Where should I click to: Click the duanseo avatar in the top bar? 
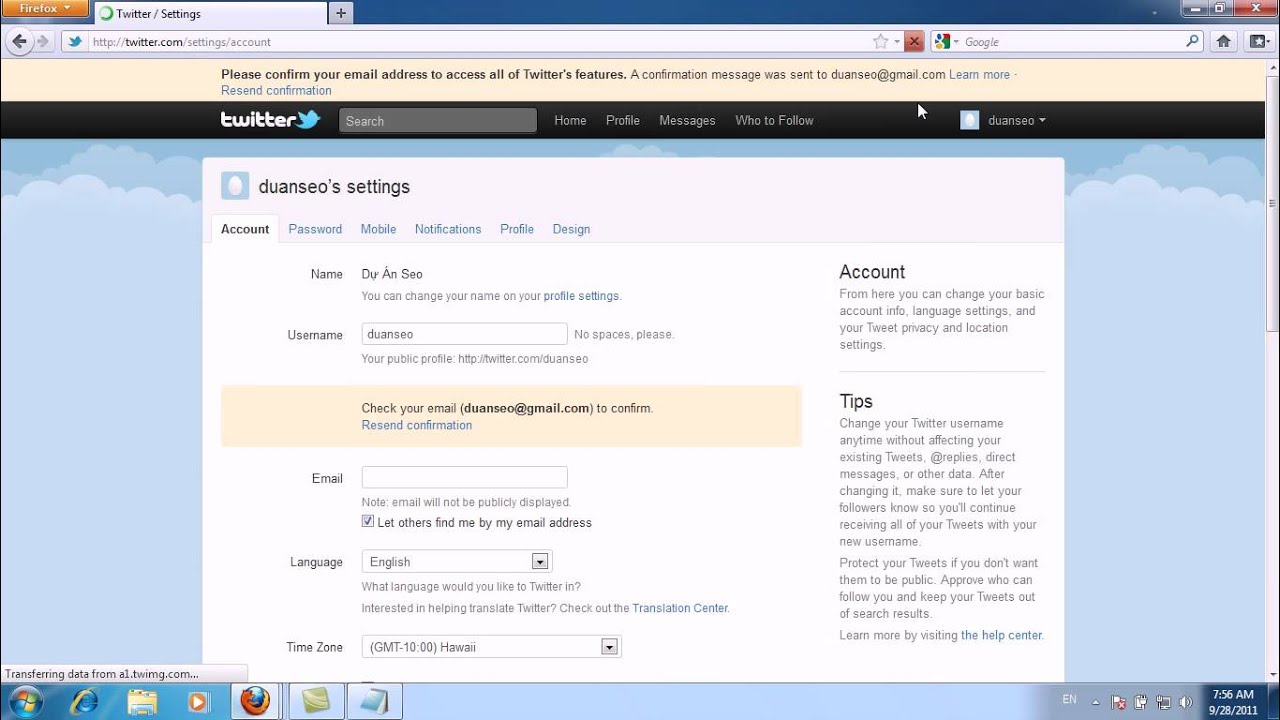969,120
